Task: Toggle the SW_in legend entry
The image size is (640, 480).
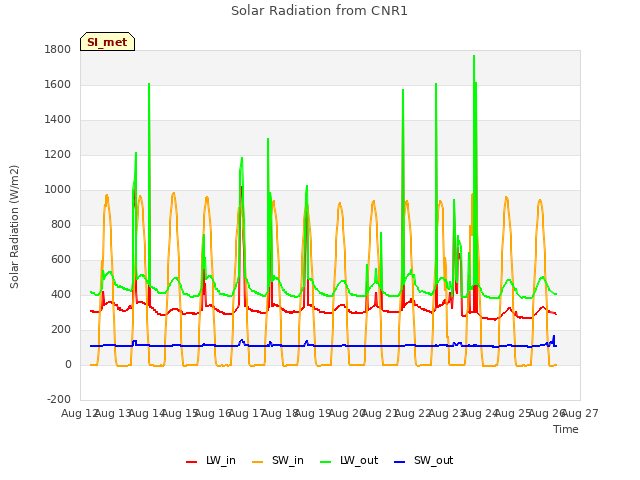Action: point(278,461)
